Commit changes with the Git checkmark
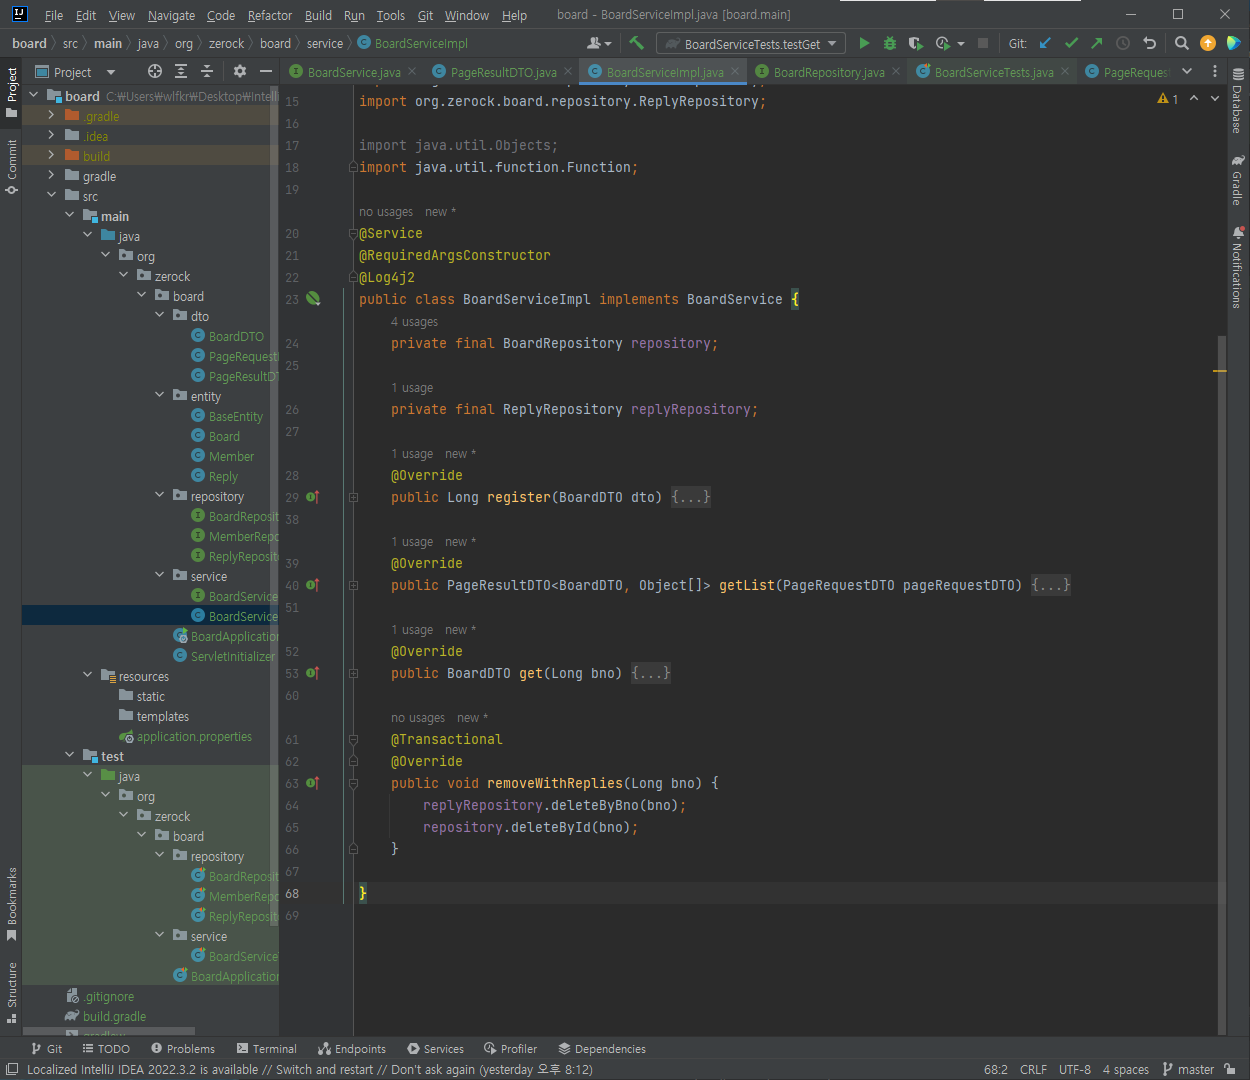 [x=1071, y=43]
